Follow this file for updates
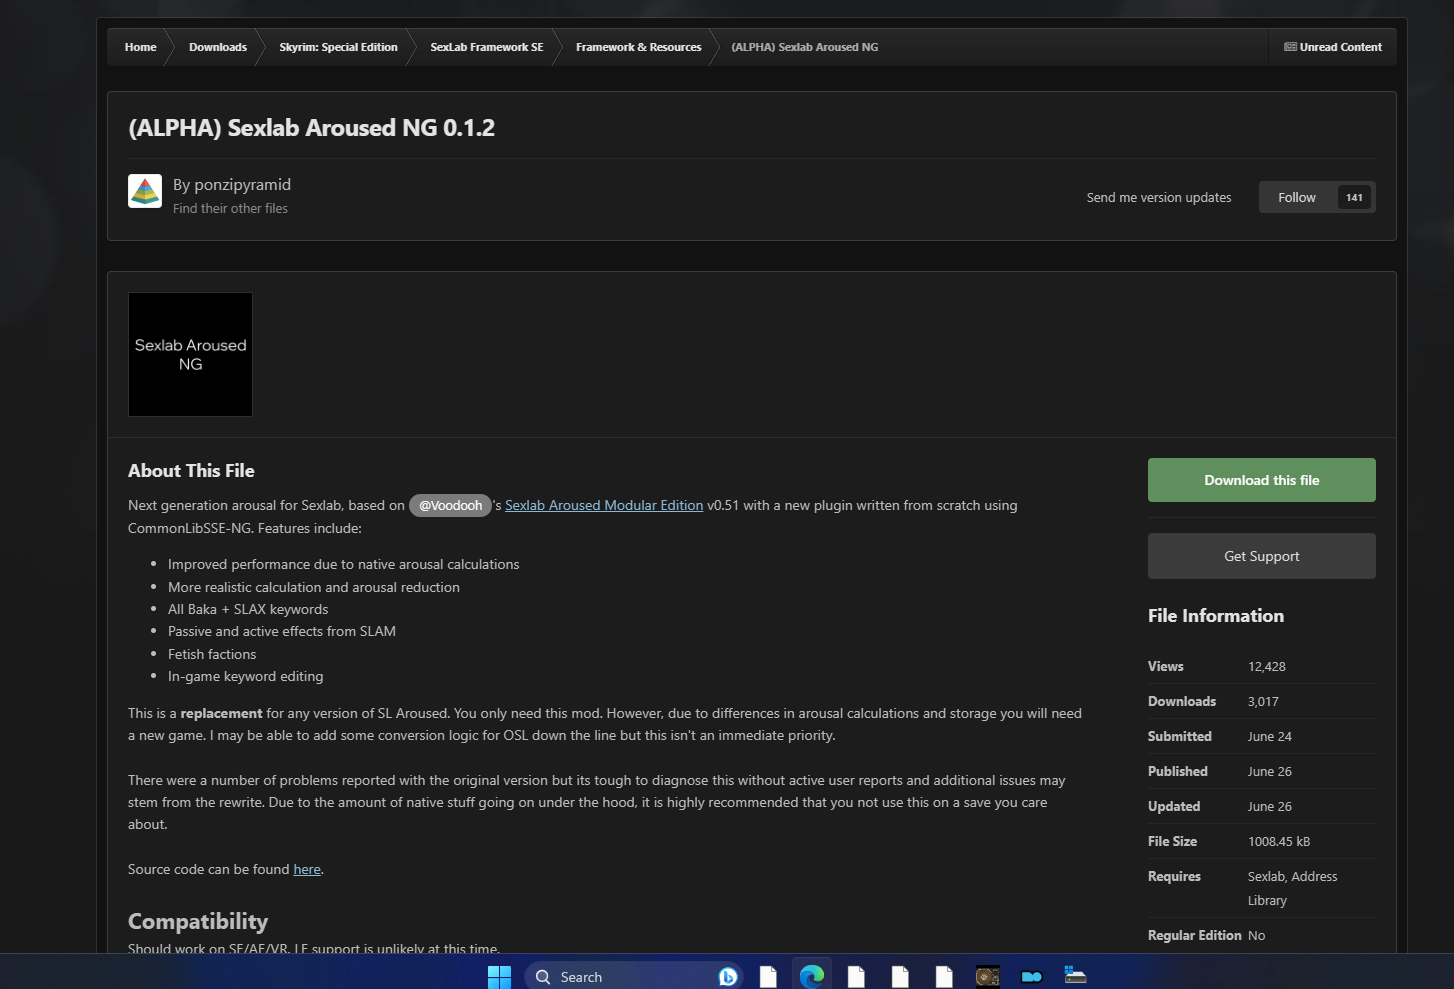 tap(1297, 197)
